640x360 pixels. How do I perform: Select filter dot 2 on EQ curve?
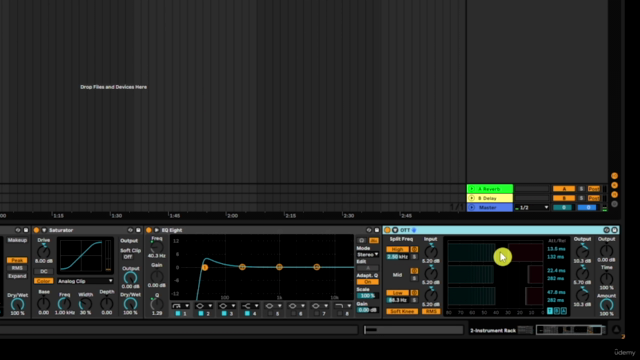coord(242,267)
